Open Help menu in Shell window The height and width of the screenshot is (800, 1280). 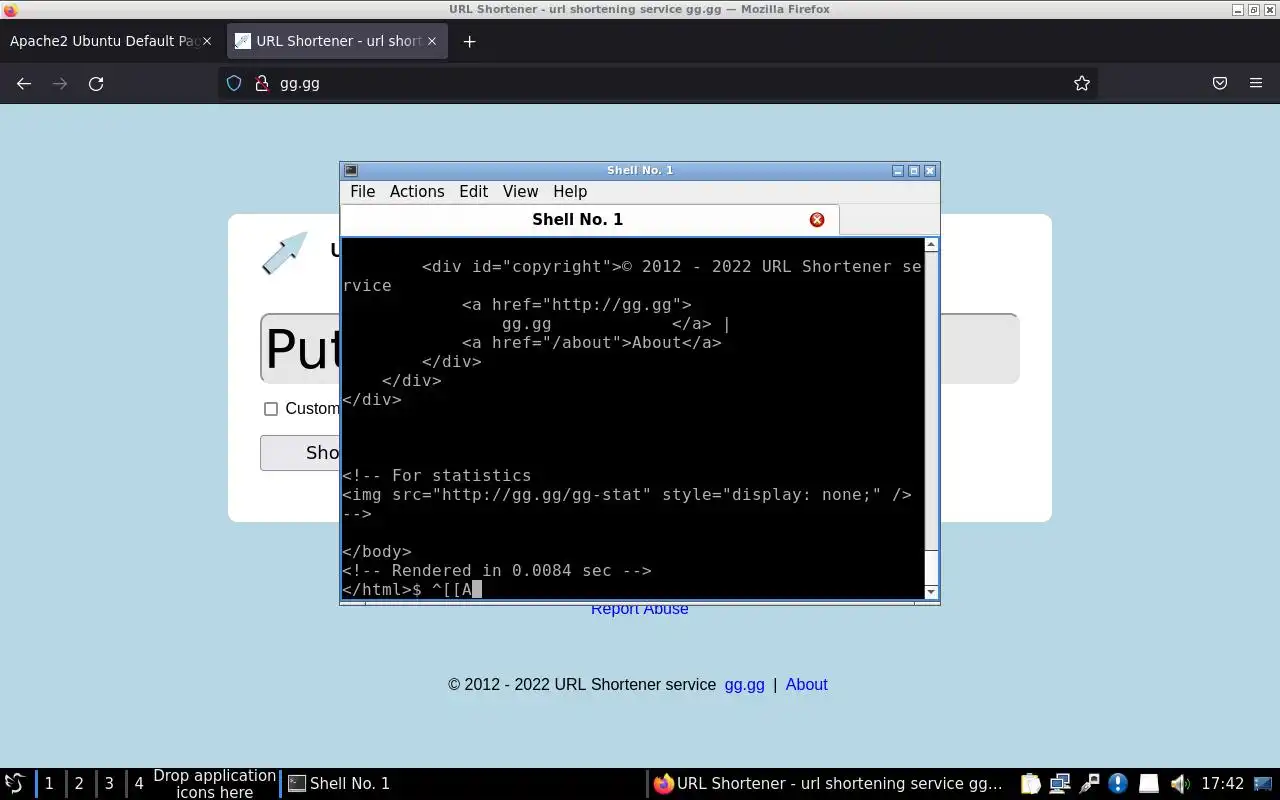pos(570,191)
